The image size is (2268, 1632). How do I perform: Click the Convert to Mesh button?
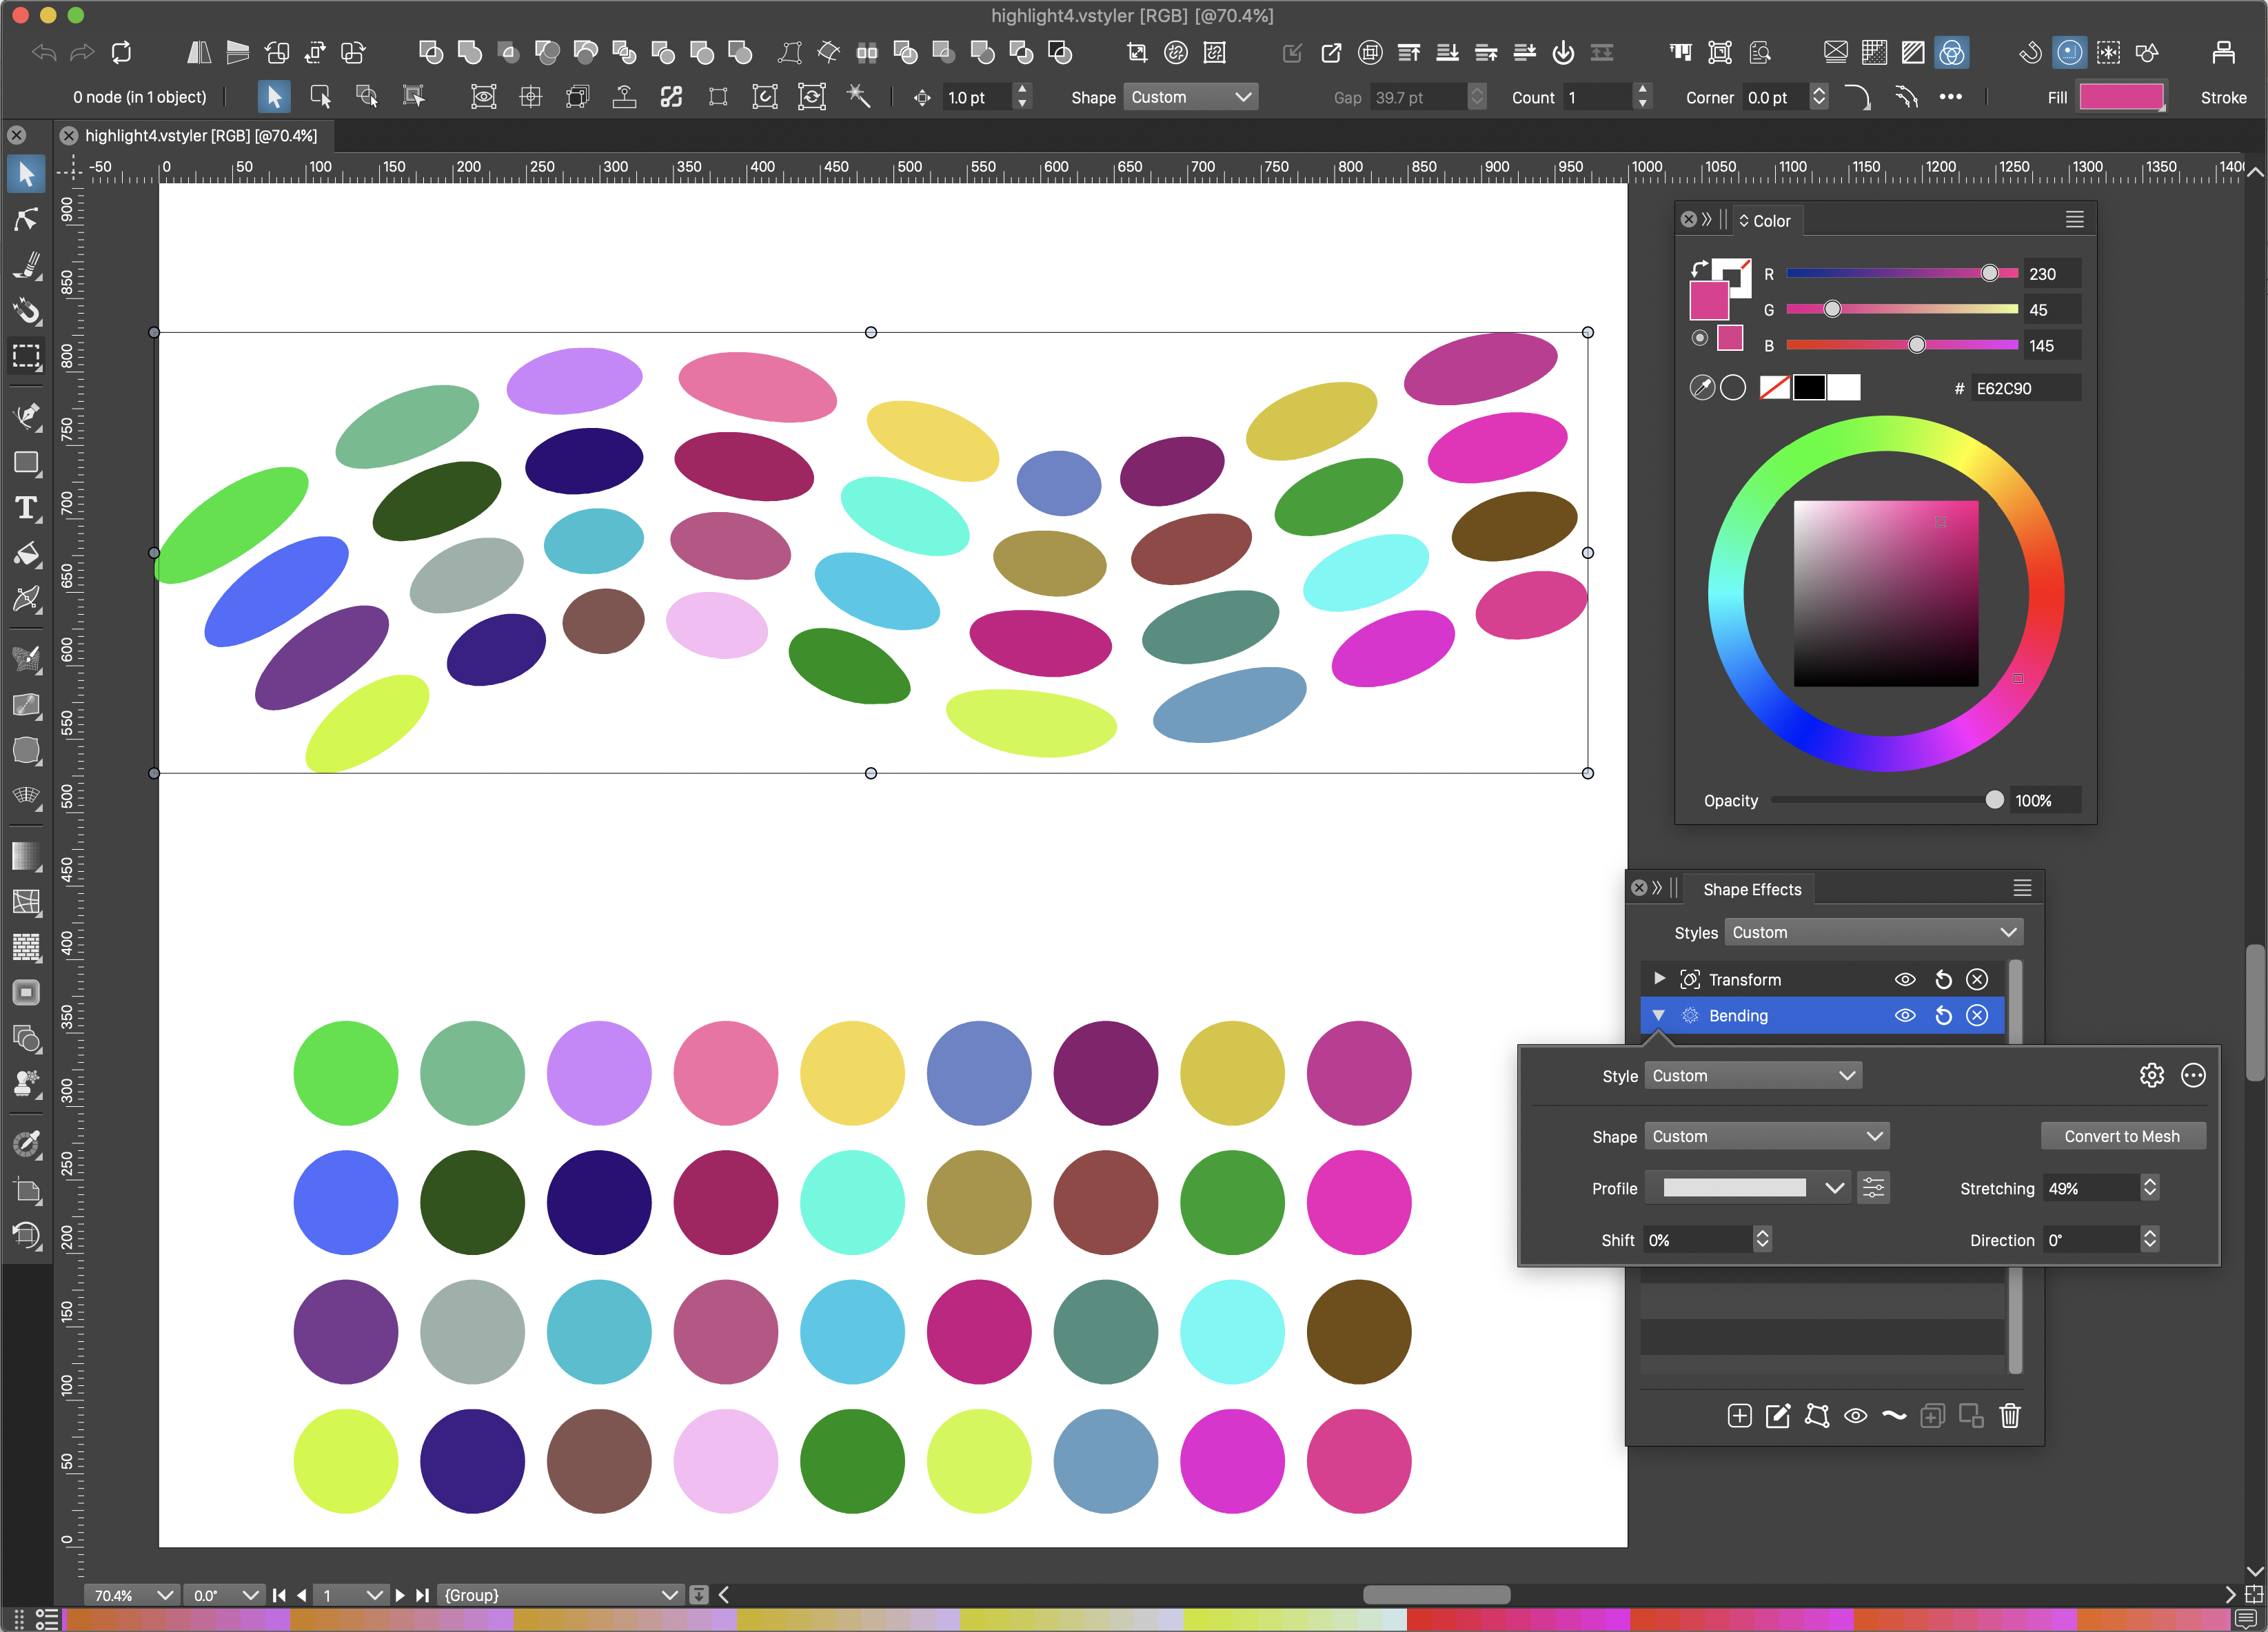tap(2121, 1136)
